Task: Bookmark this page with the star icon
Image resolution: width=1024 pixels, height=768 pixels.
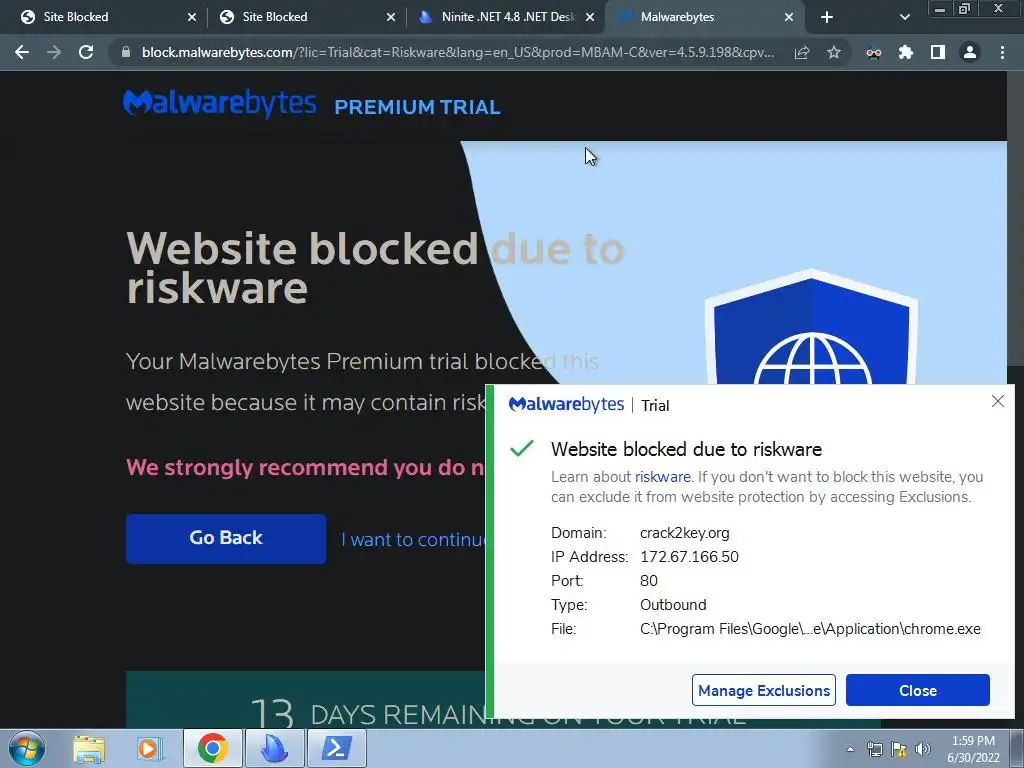Action: [833, 52]
